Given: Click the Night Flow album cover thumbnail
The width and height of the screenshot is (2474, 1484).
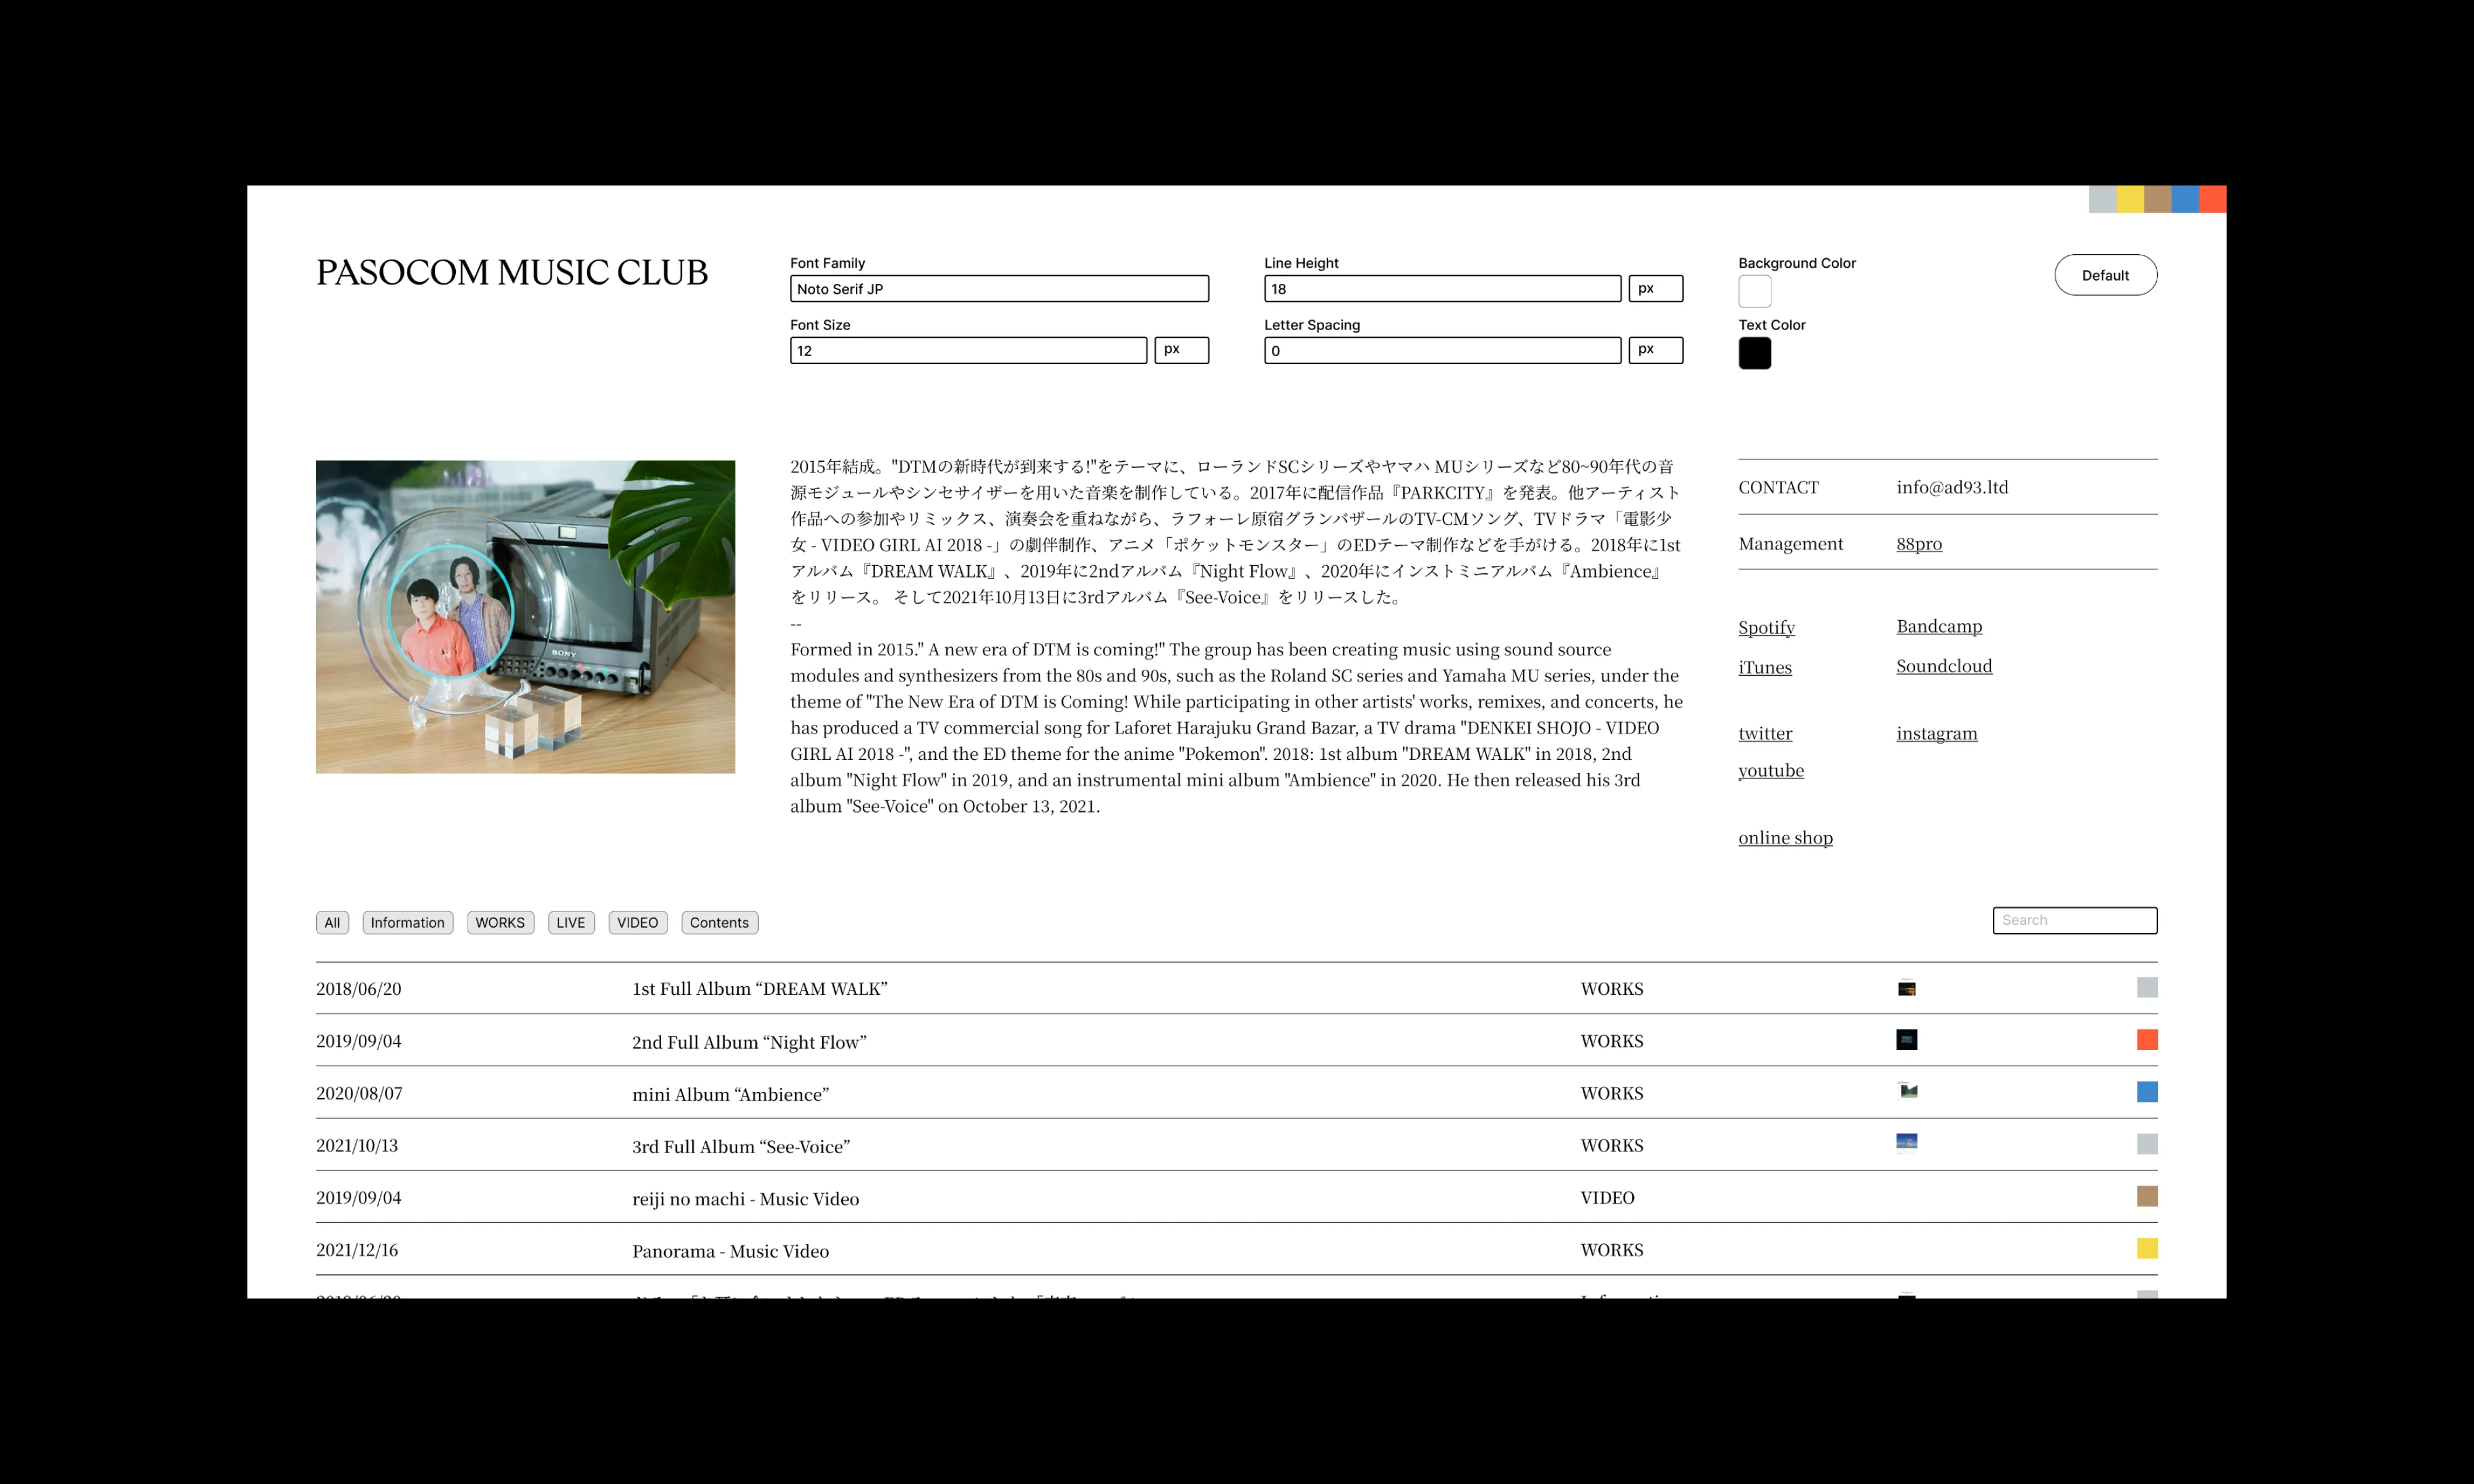Looking at the screenshot, I should tap(1907, 1040).
